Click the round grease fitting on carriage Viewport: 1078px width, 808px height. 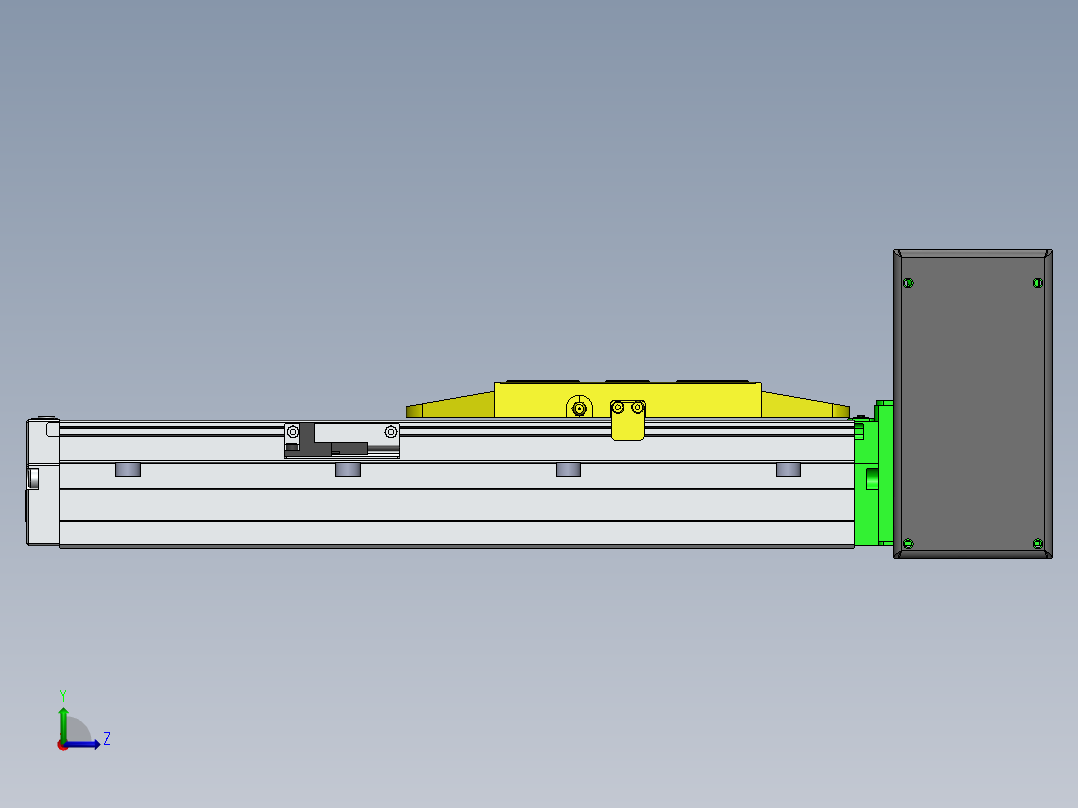pos(579,408)
